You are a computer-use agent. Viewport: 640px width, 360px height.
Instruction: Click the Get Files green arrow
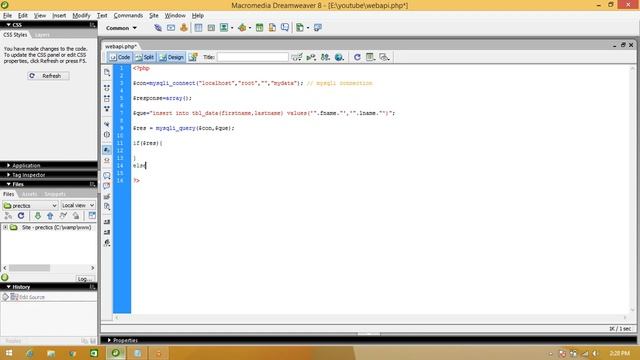coord(38,216)
